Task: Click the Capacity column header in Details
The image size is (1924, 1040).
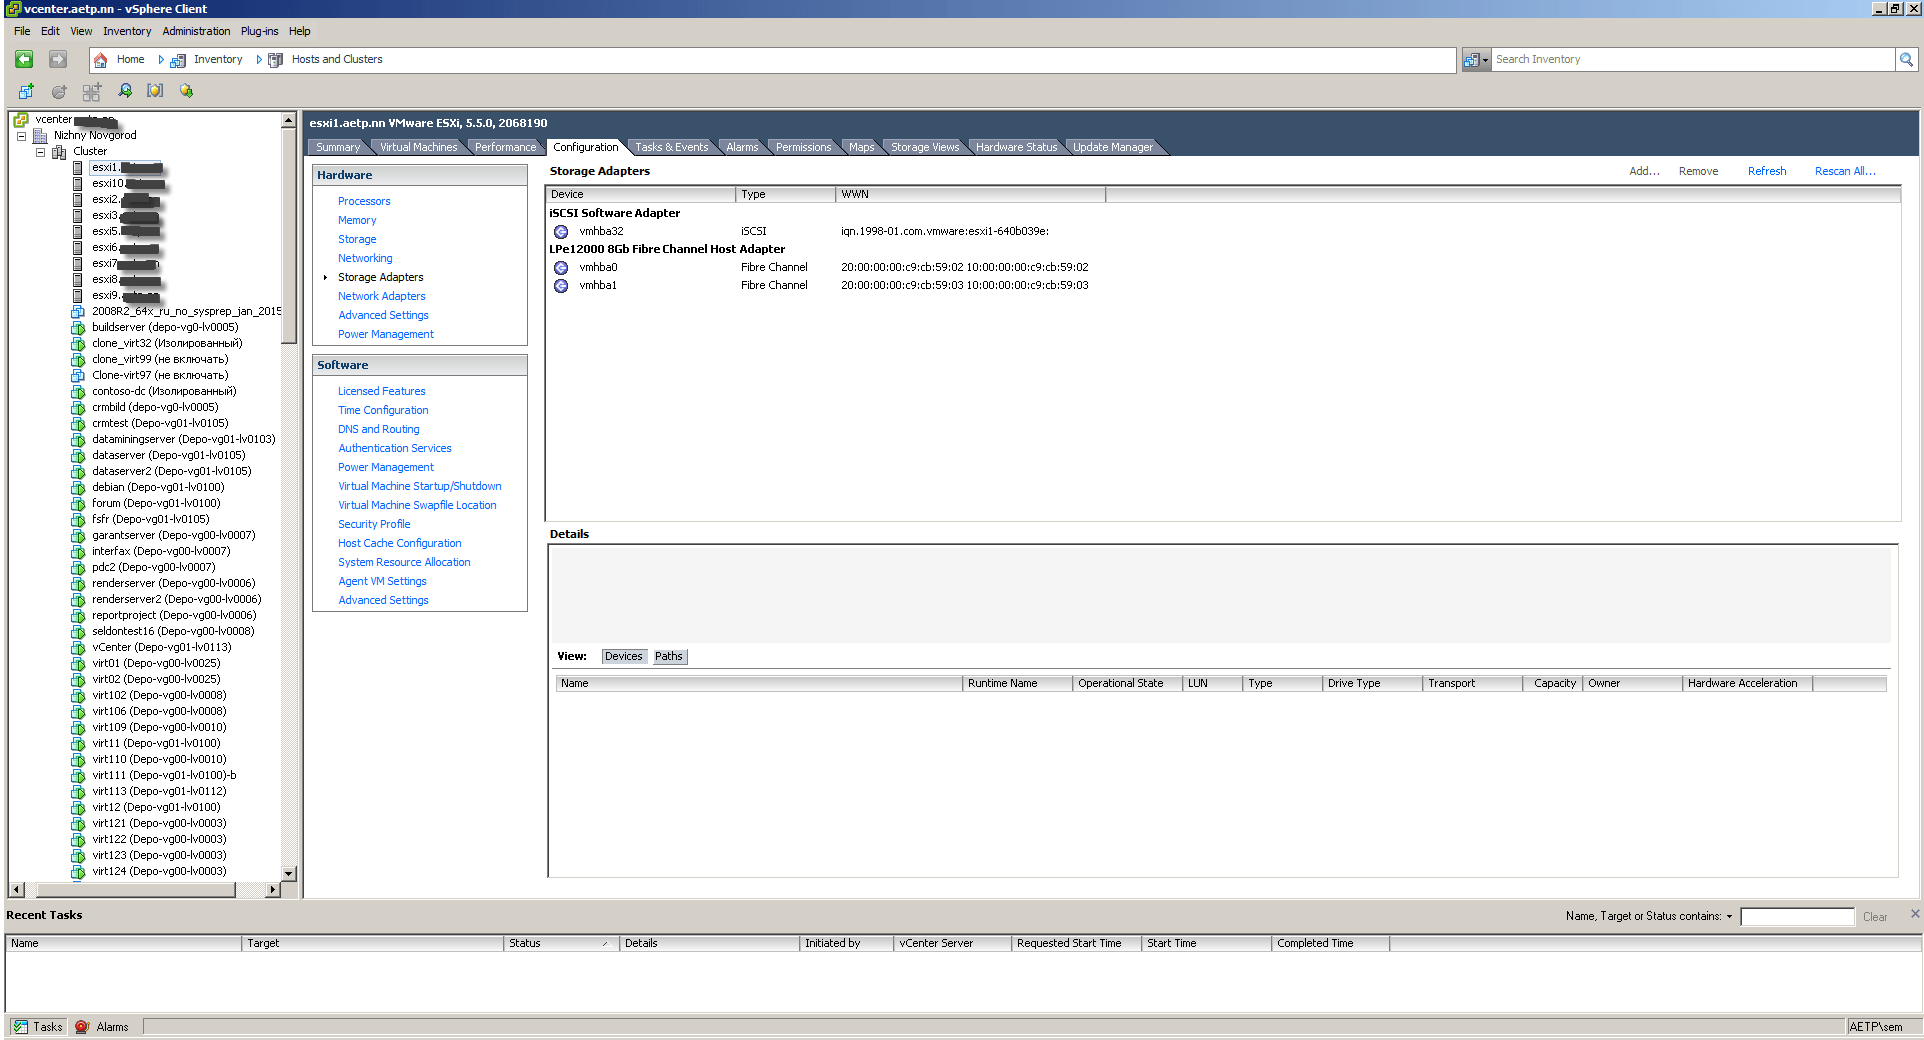Action: click(1553, 684)
